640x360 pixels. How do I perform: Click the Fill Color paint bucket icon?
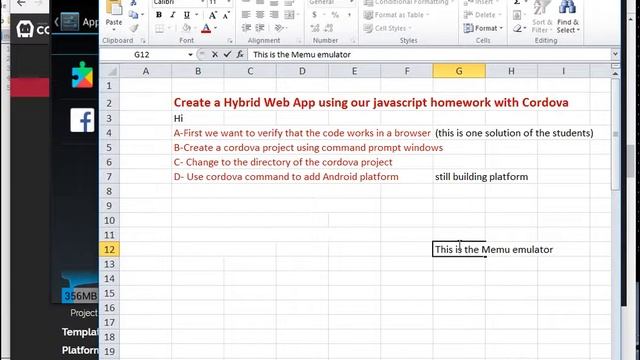187,28
